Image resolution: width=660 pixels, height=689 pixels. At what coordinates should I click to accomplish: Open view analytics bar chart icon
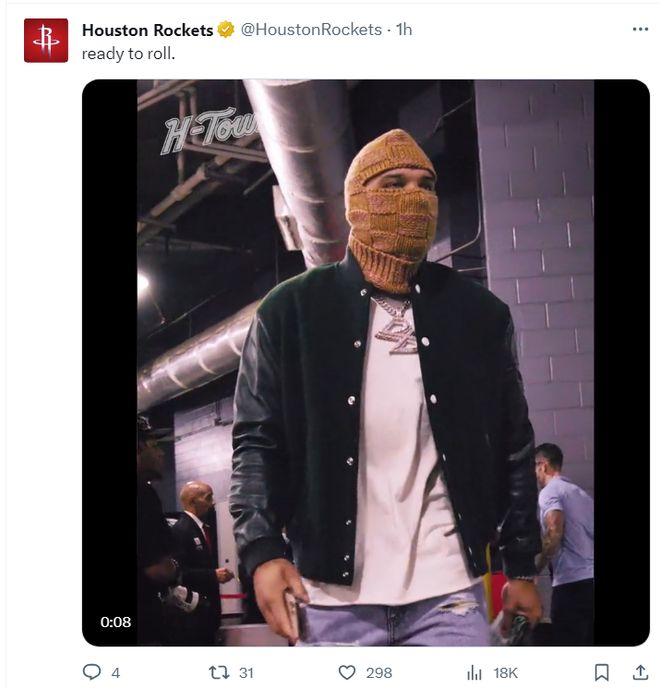475,672
